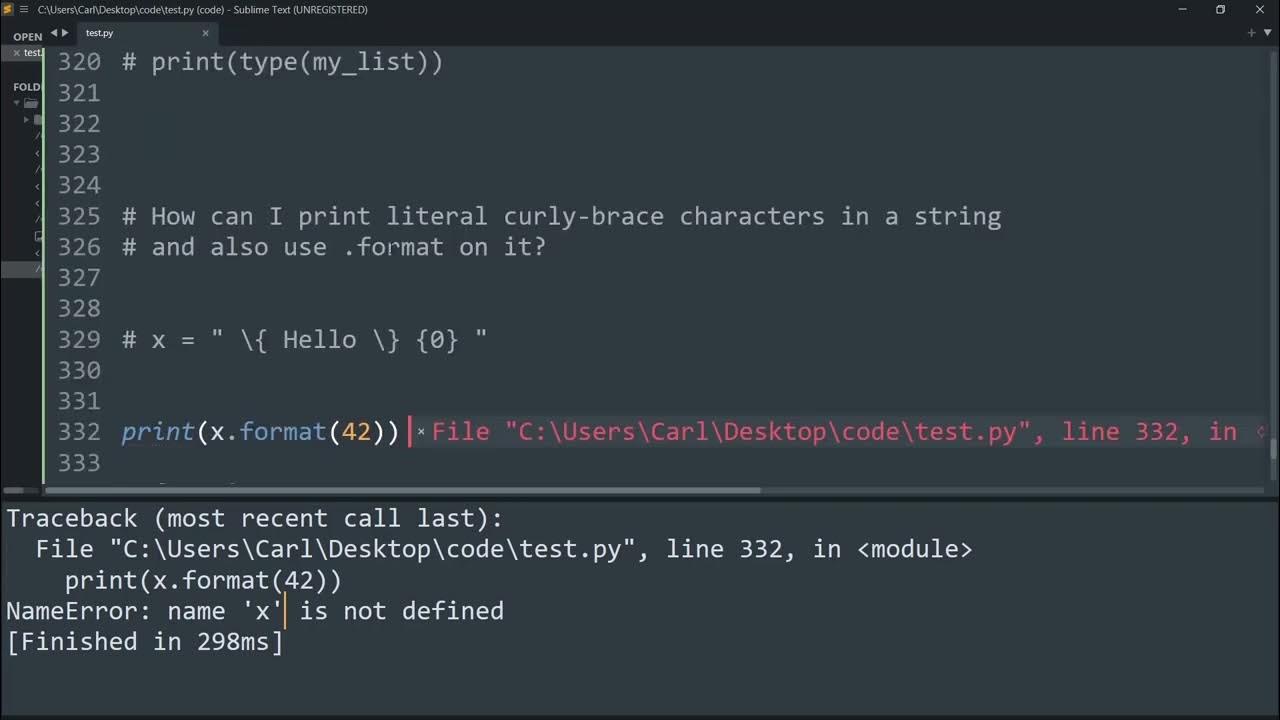Click line number 329 in gutter
The image size is (1280, 720).
pos(78,340)
